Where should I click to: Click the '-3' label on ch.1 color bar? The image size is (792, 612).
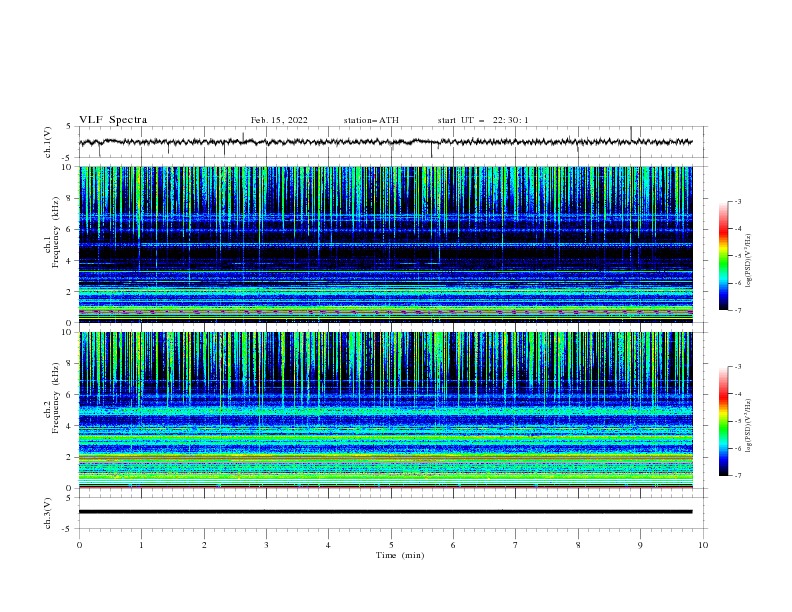click(737, 201)
